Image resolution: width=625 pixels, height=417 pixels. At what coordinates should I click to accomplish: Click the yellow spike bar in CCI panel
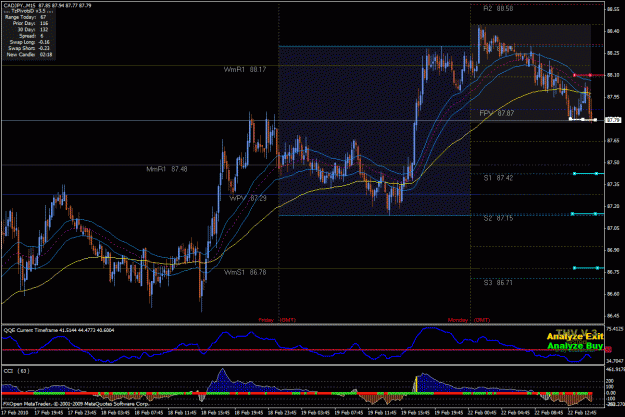[416, 384]
